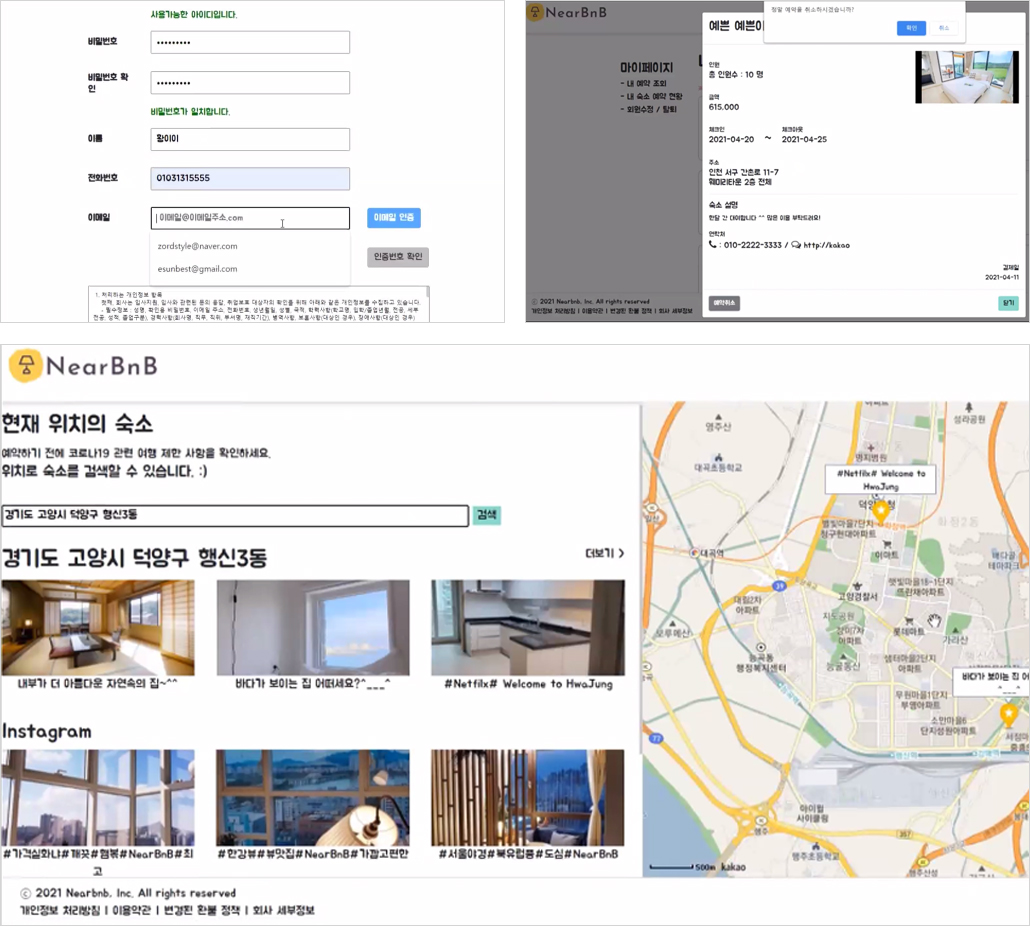Click the NearBnB logo in the reservation window
The image size is (1030, 926).
click(x=568, y=12)
